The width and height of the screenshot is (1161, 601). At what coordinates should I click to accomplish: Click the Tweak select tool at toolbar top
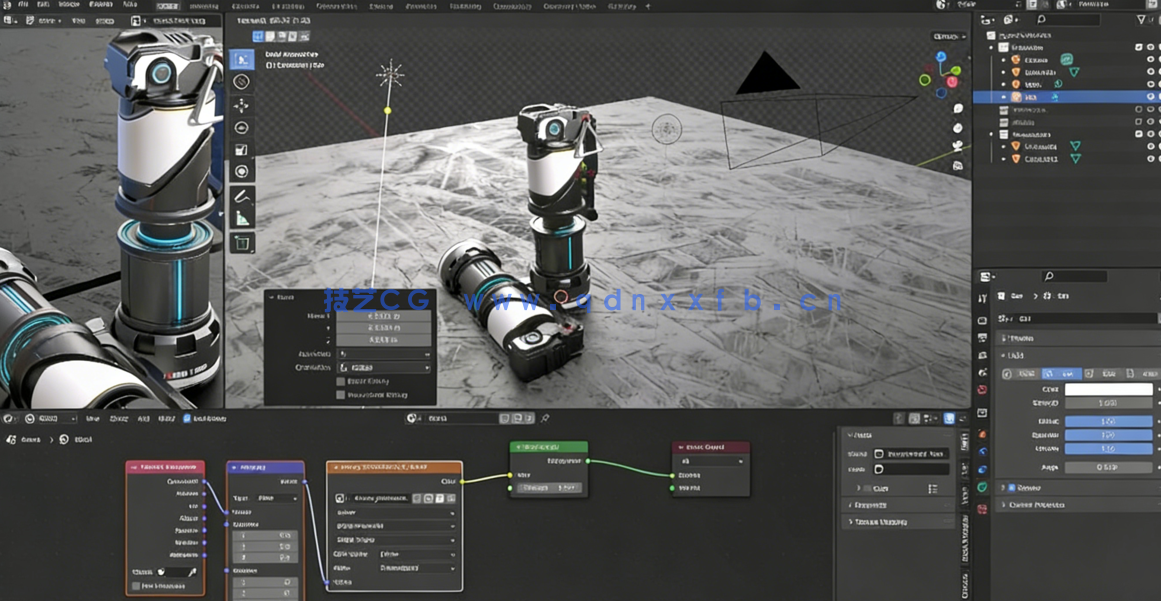242,57
